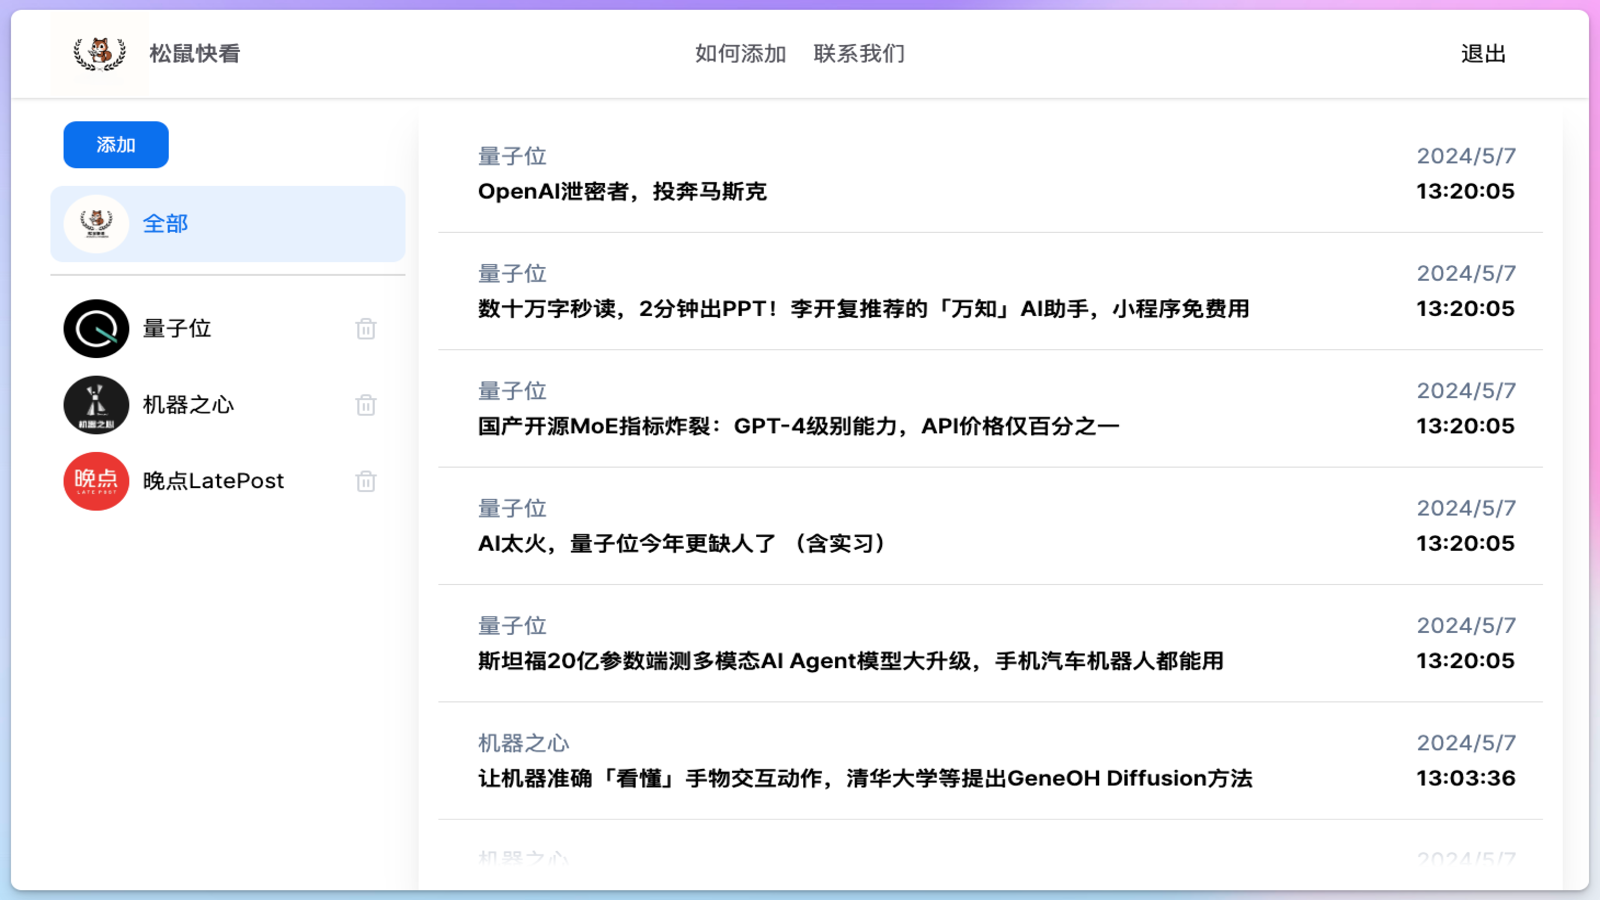Click trash icon next to 机器之心
Screen dimensions: 1600x900
tap(366, 405)
